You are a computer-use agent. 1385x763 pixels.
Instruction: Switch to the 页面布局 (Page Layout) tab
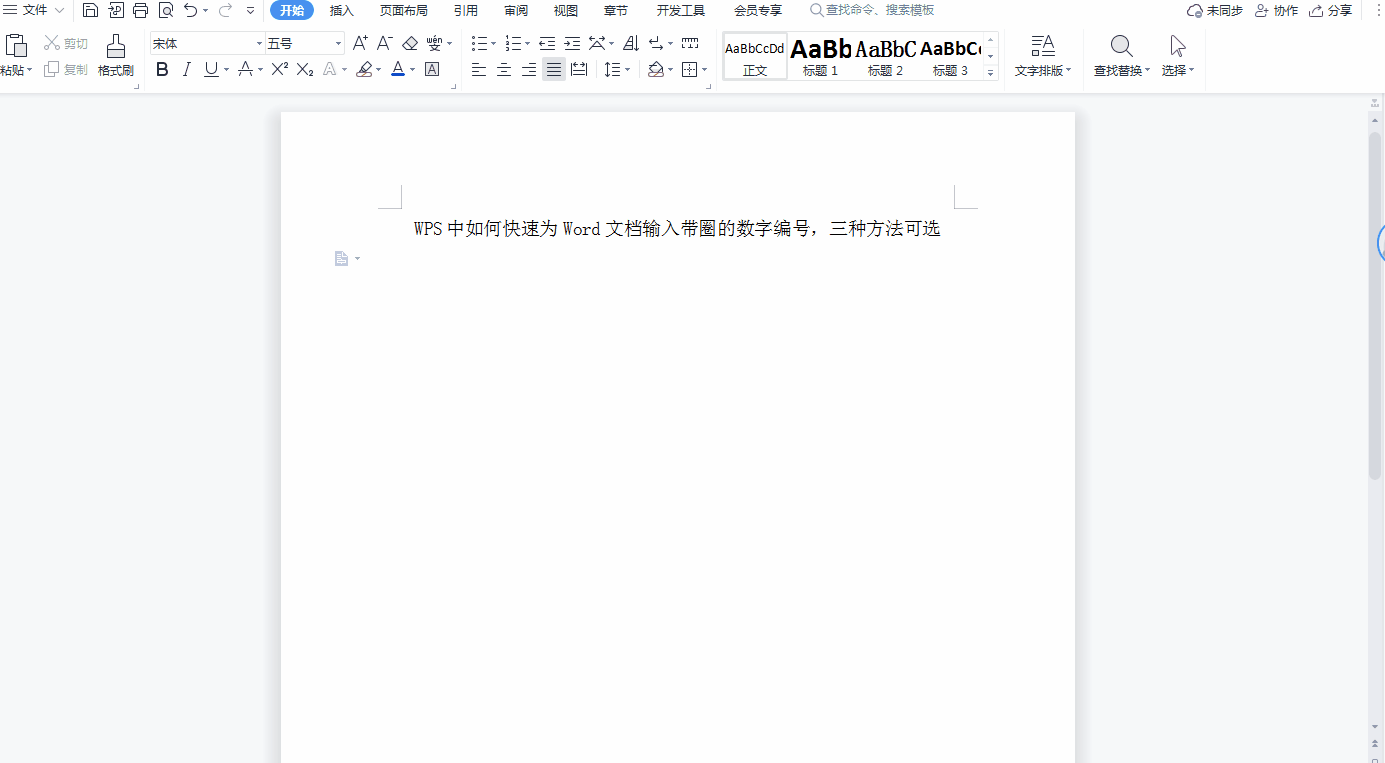point(404,11)
